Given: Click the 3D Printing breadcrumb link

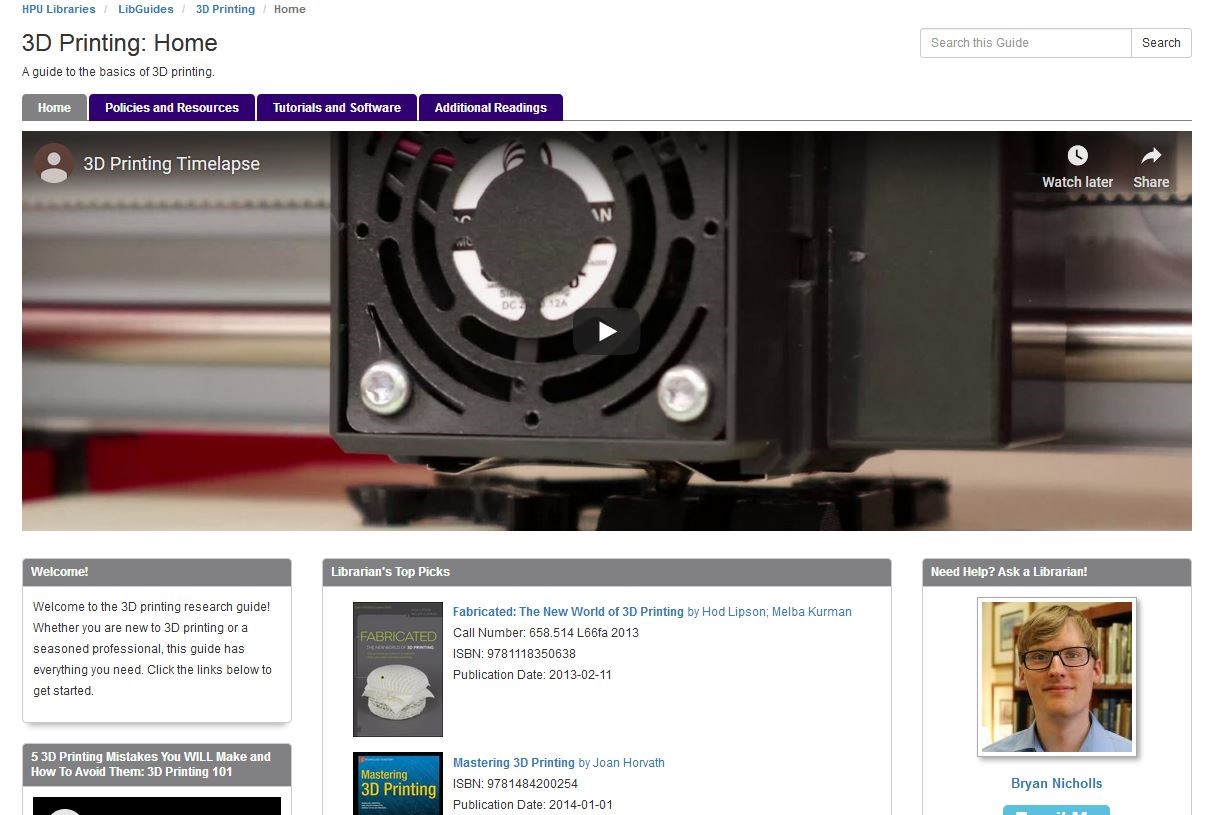Looking at the screenshot, I should (225, 9).
